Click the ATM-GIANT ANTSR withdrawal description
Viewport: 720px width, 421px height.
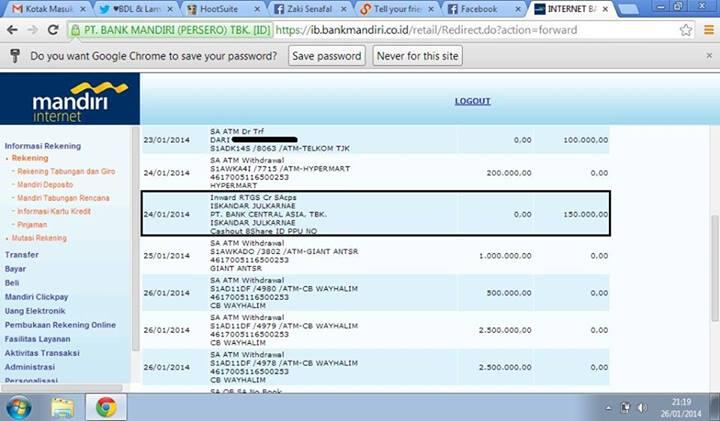(x=284, y=256)
